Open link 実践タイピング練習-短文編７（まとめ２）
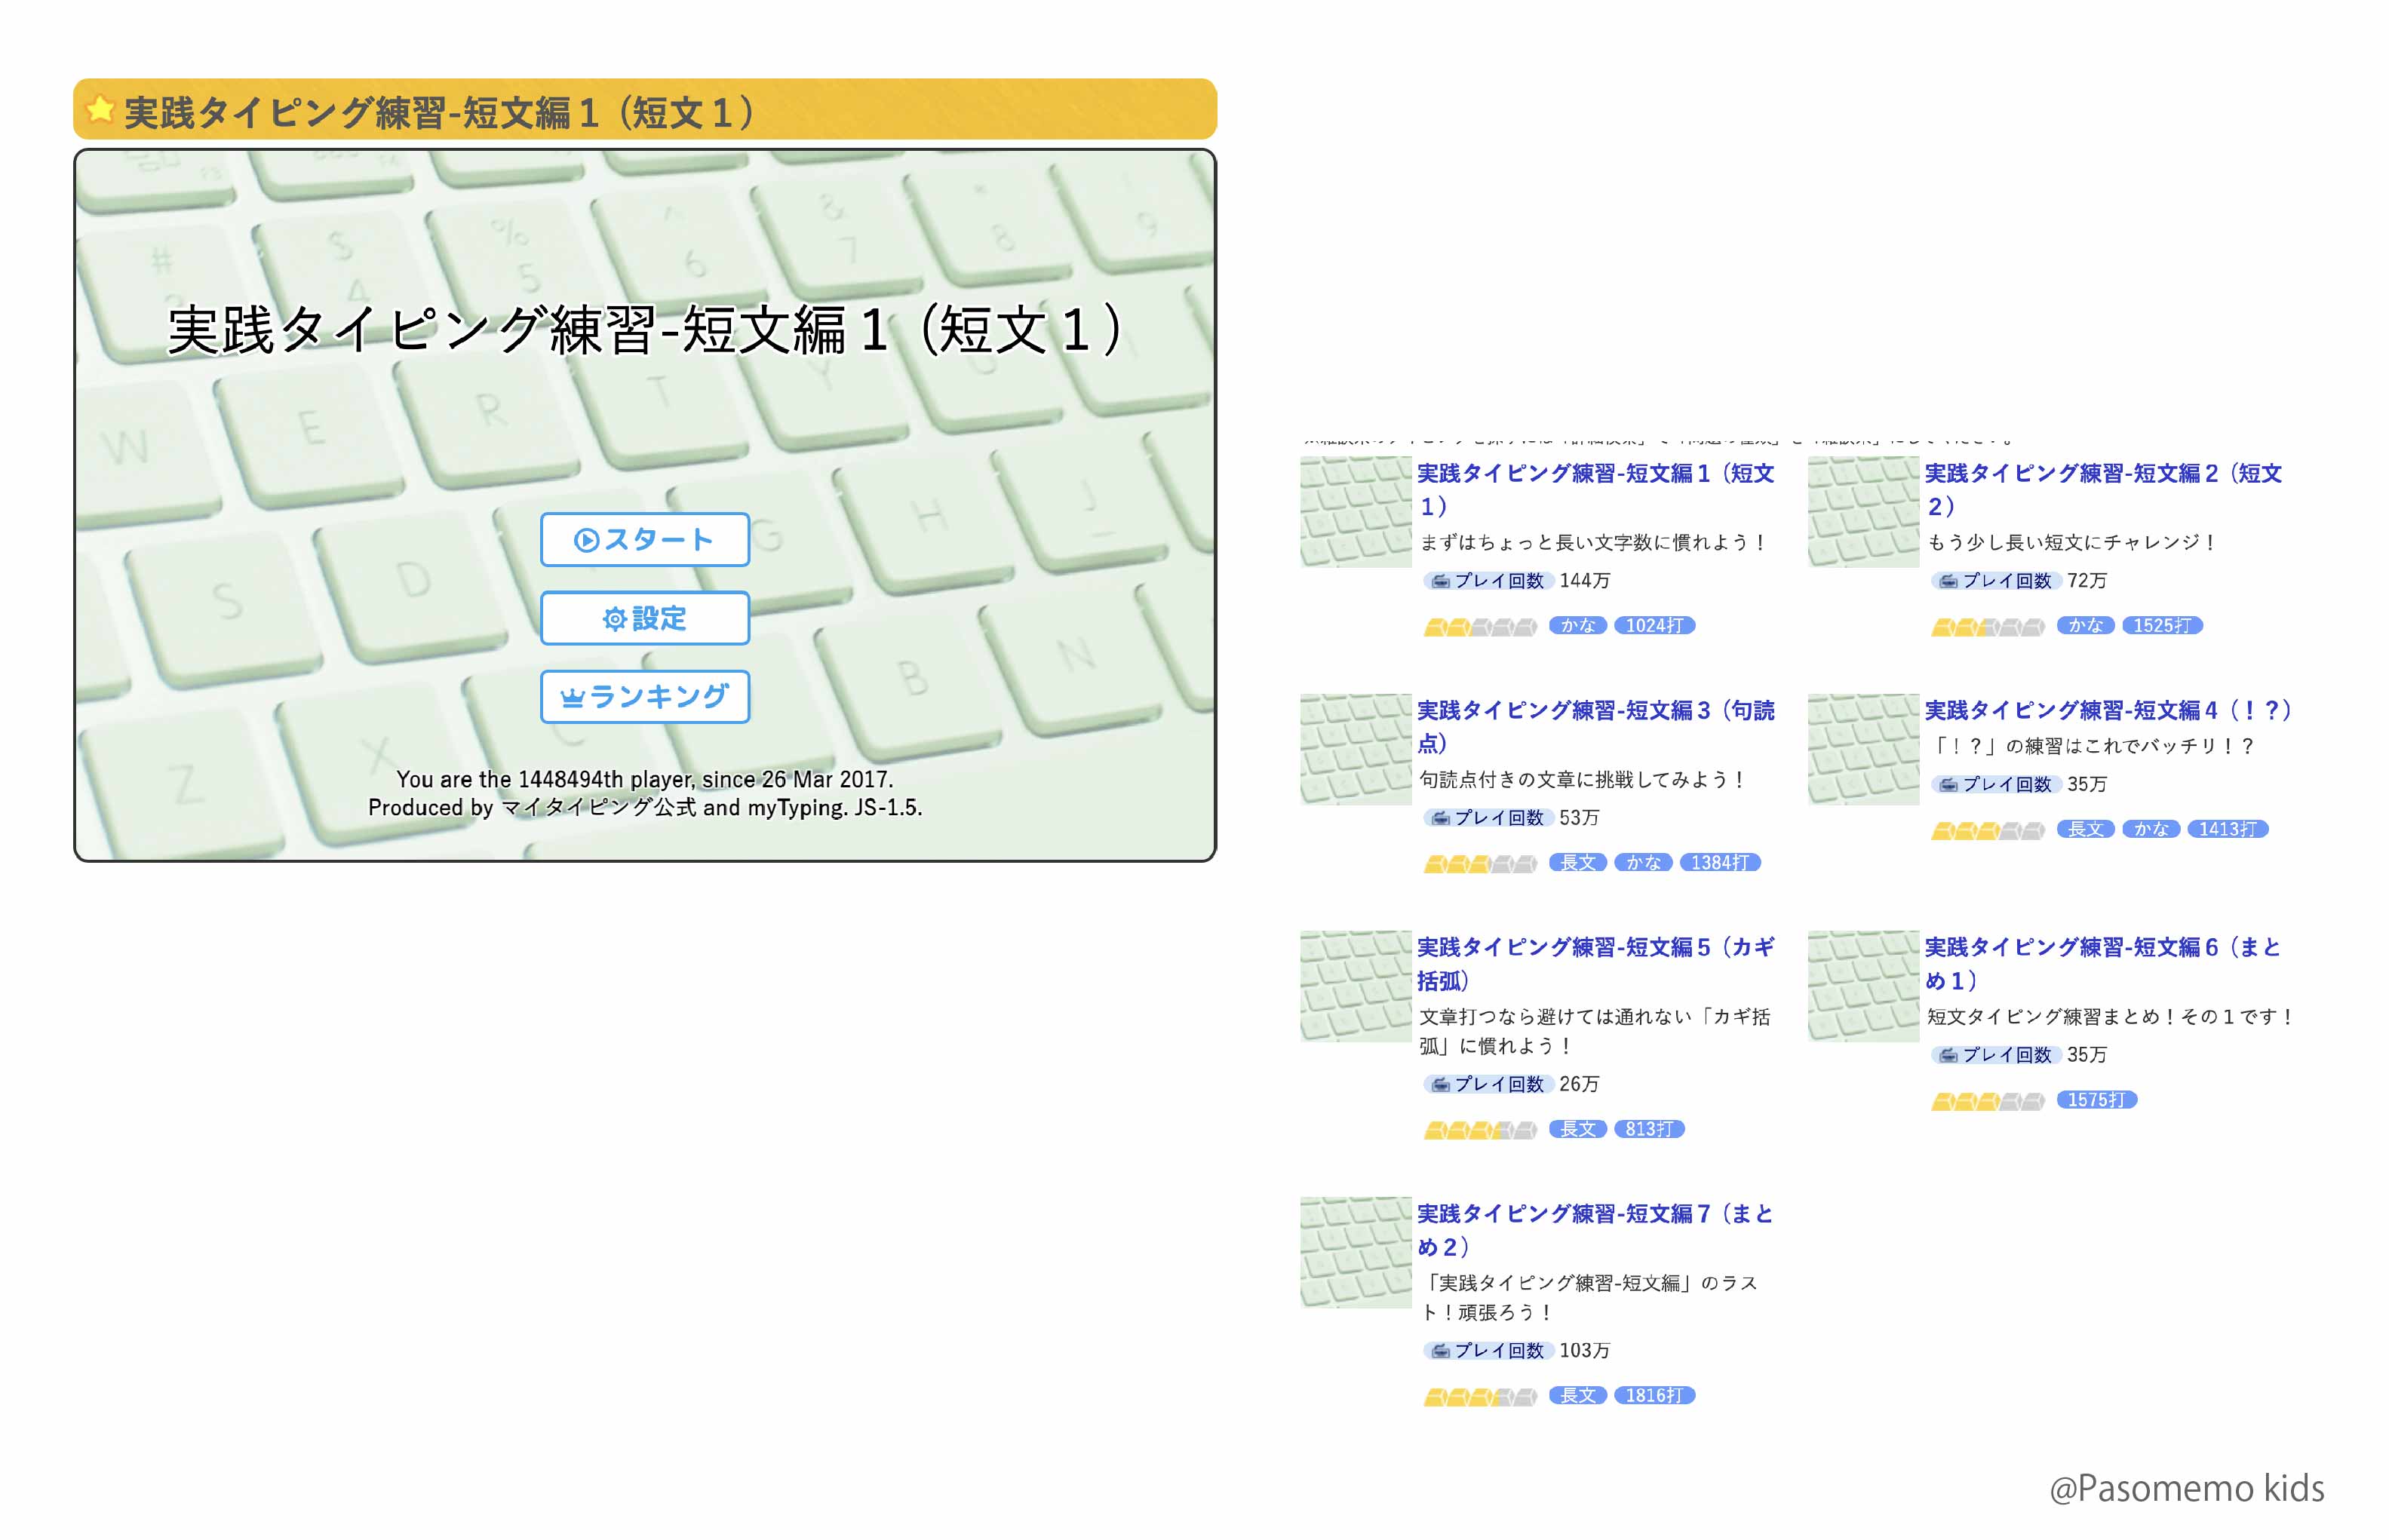 [x=1595, y=1229]
